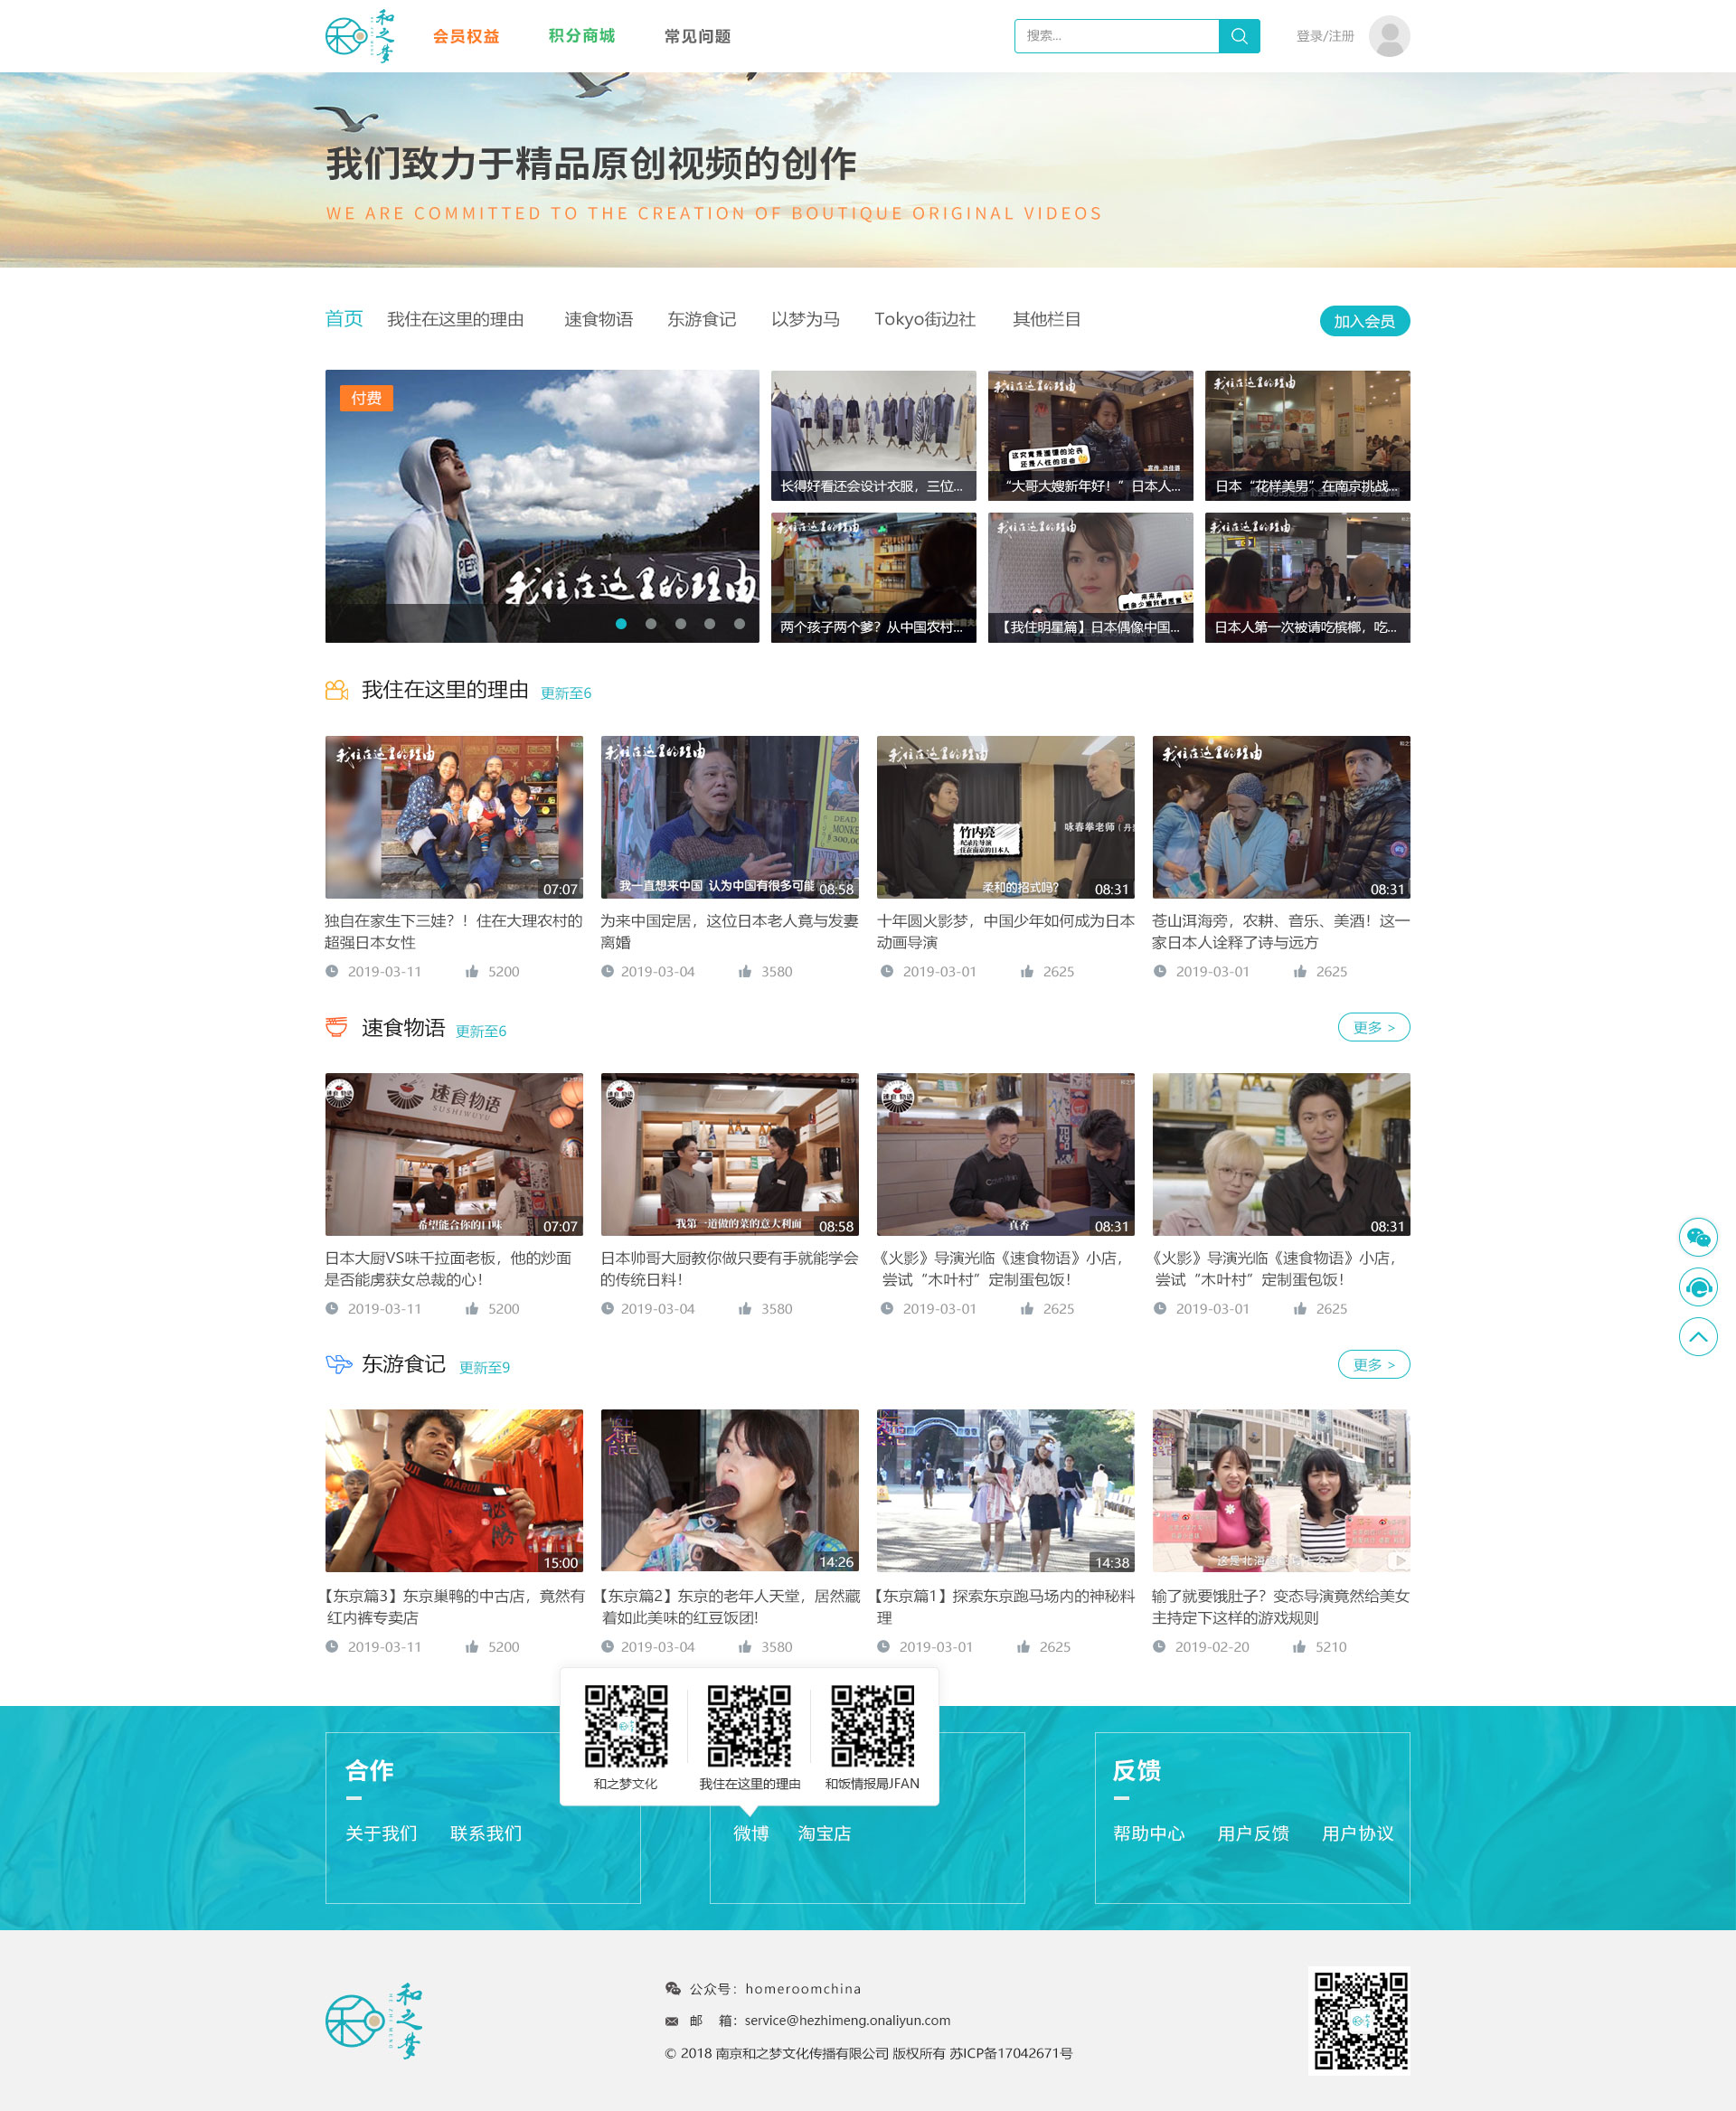Open video 东京篇2 红豆饭团
The height and width of the screenshot is (2111, 1736).
729,1490
